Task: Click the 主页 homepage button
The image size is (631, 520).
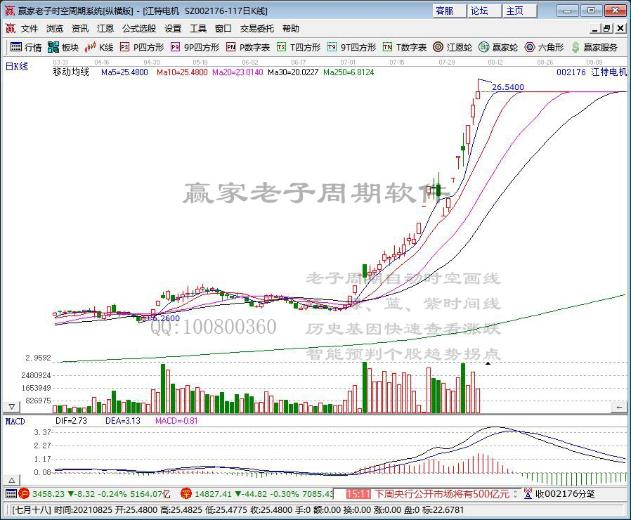Action: 520,10
